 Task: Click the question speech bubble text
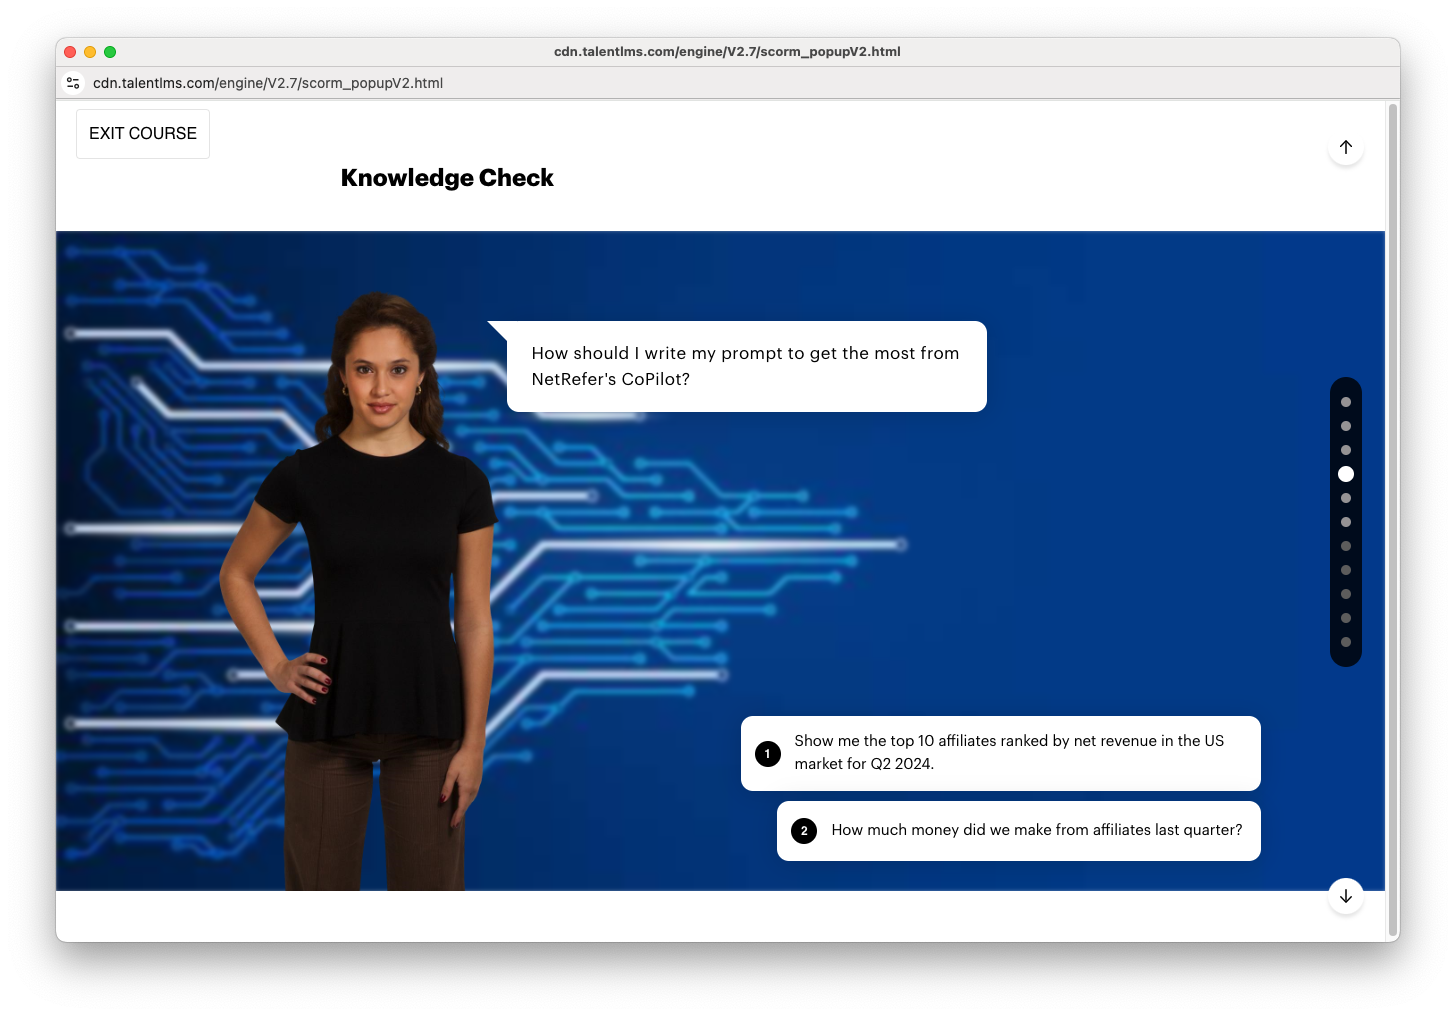click(x=746, y=366)
